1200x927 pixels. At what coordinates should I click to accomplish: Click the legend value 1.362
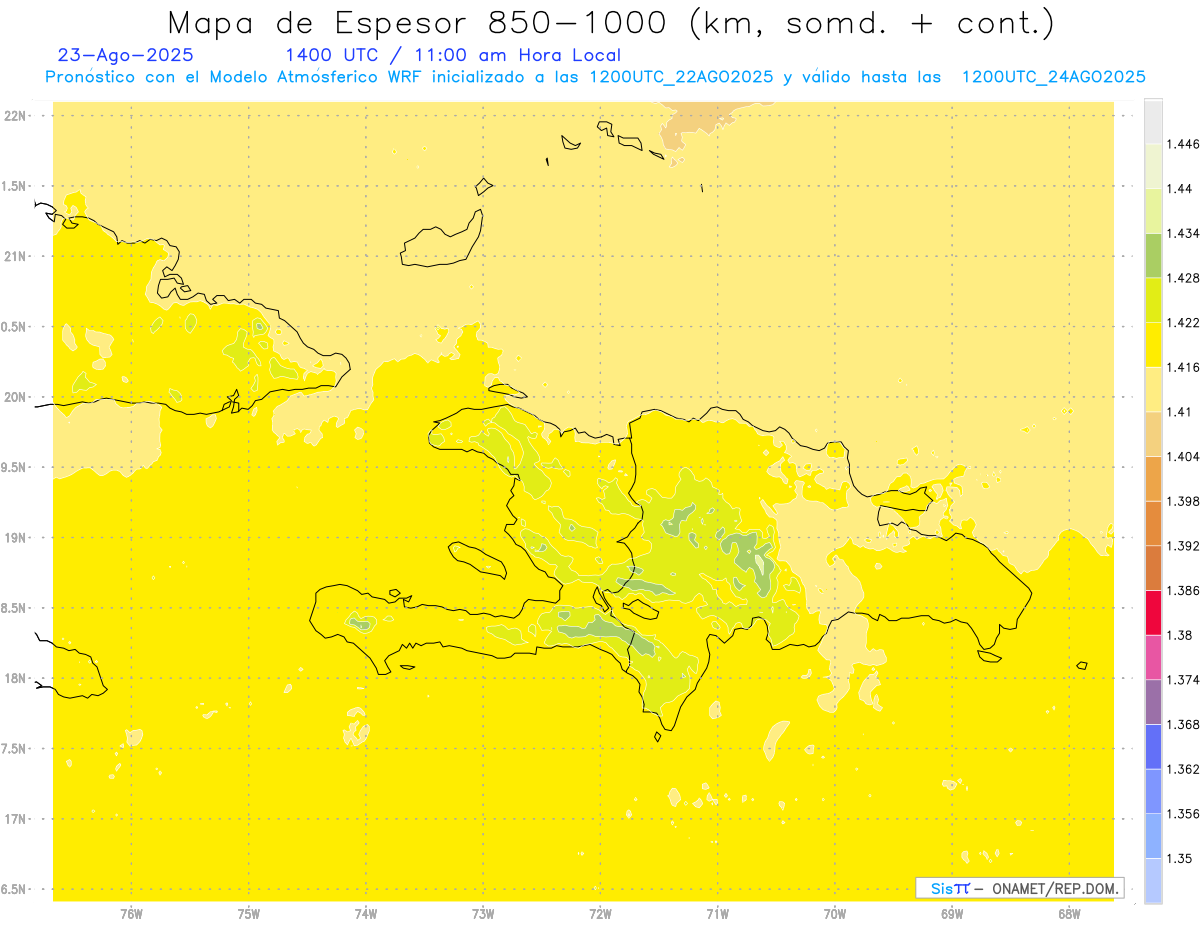tap(1183, 769)
